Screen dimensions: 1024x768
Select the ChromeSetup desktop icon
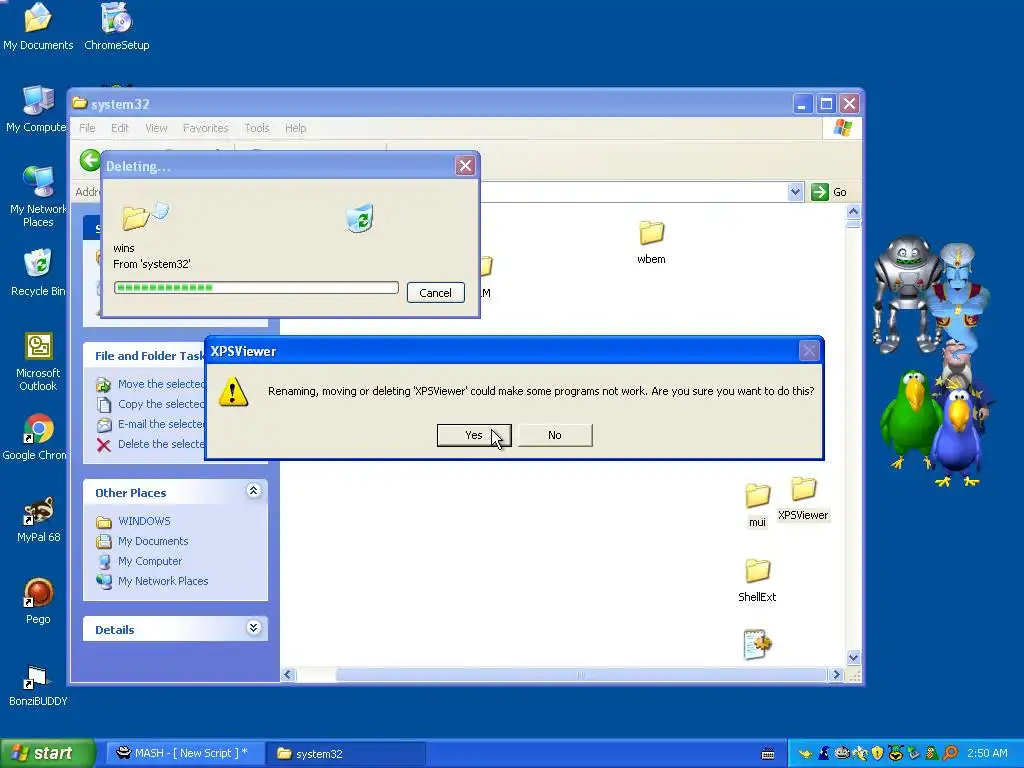click(x=117, y=27)
